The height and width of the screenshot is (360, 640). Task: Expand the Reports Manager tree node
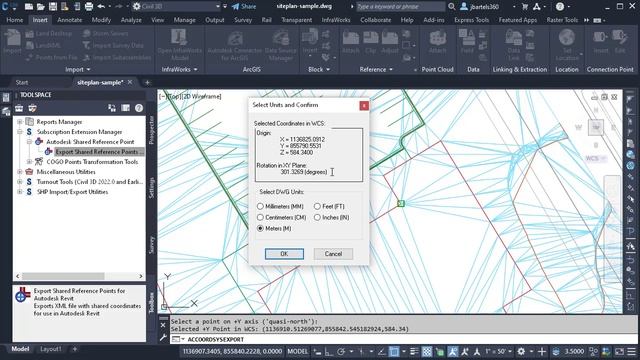20,122
